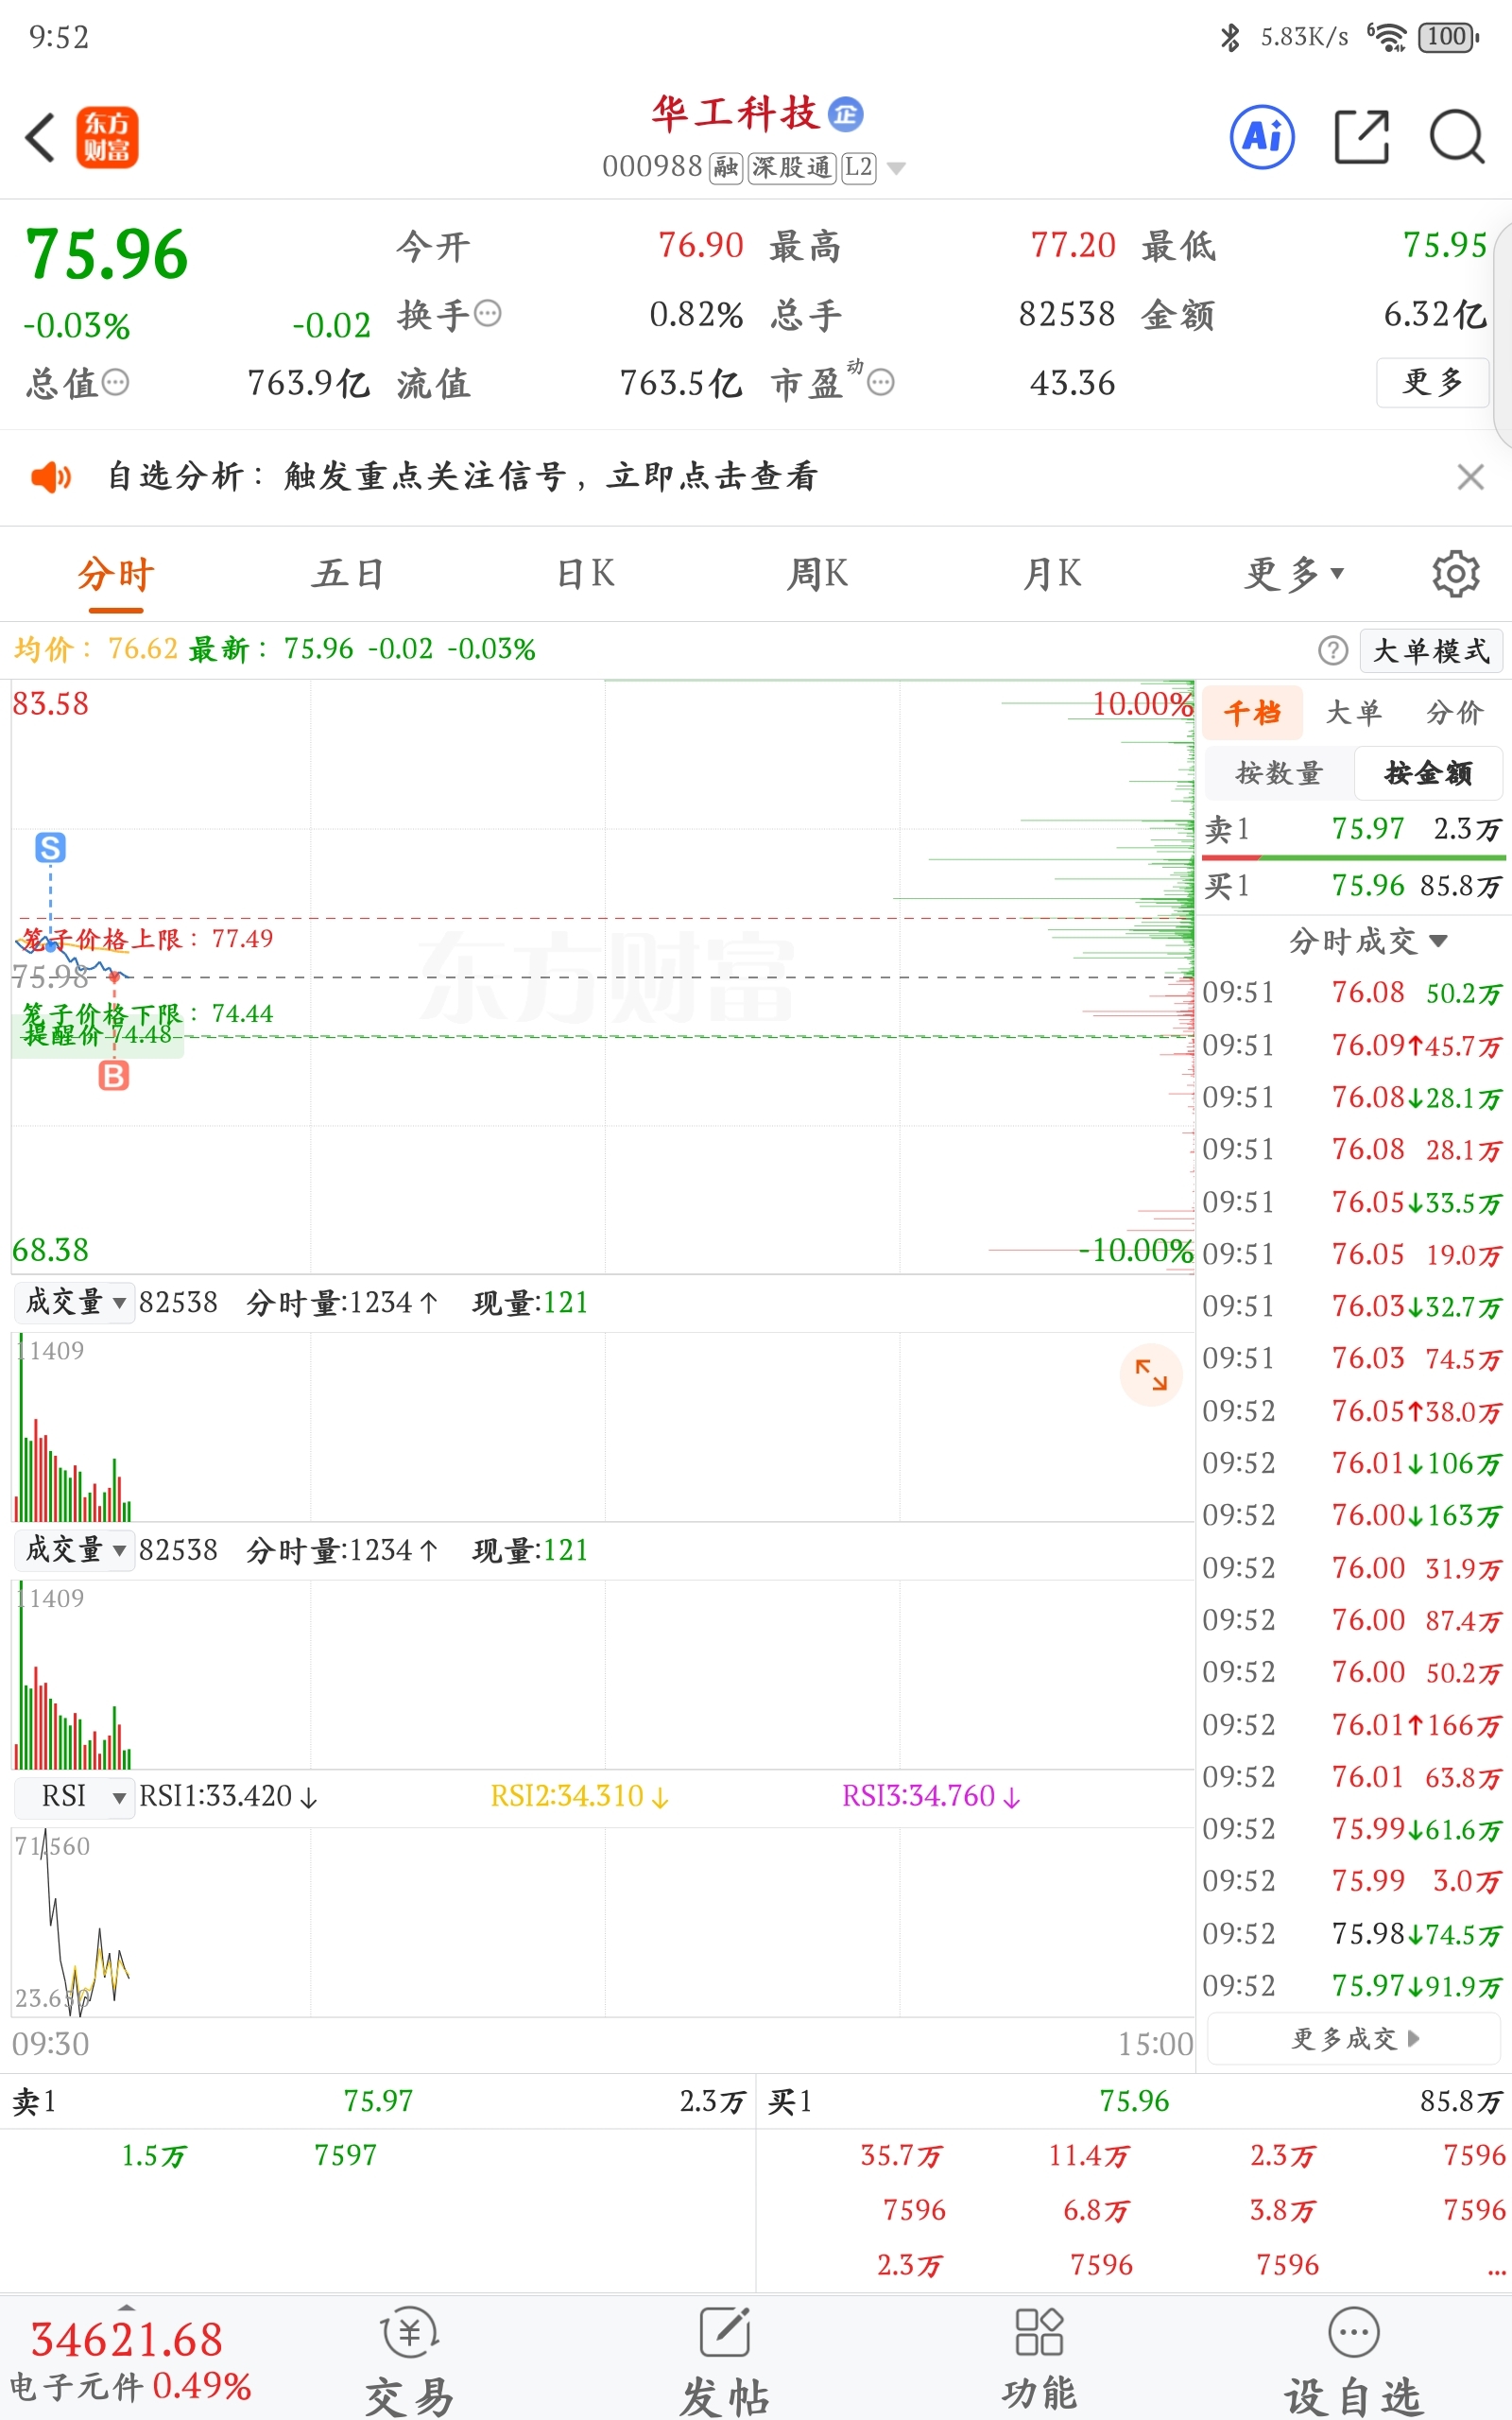1512x2420 pixels.
Task: Tap trade row 75.98 ↓74.5万
Action: (1353, 1934)
